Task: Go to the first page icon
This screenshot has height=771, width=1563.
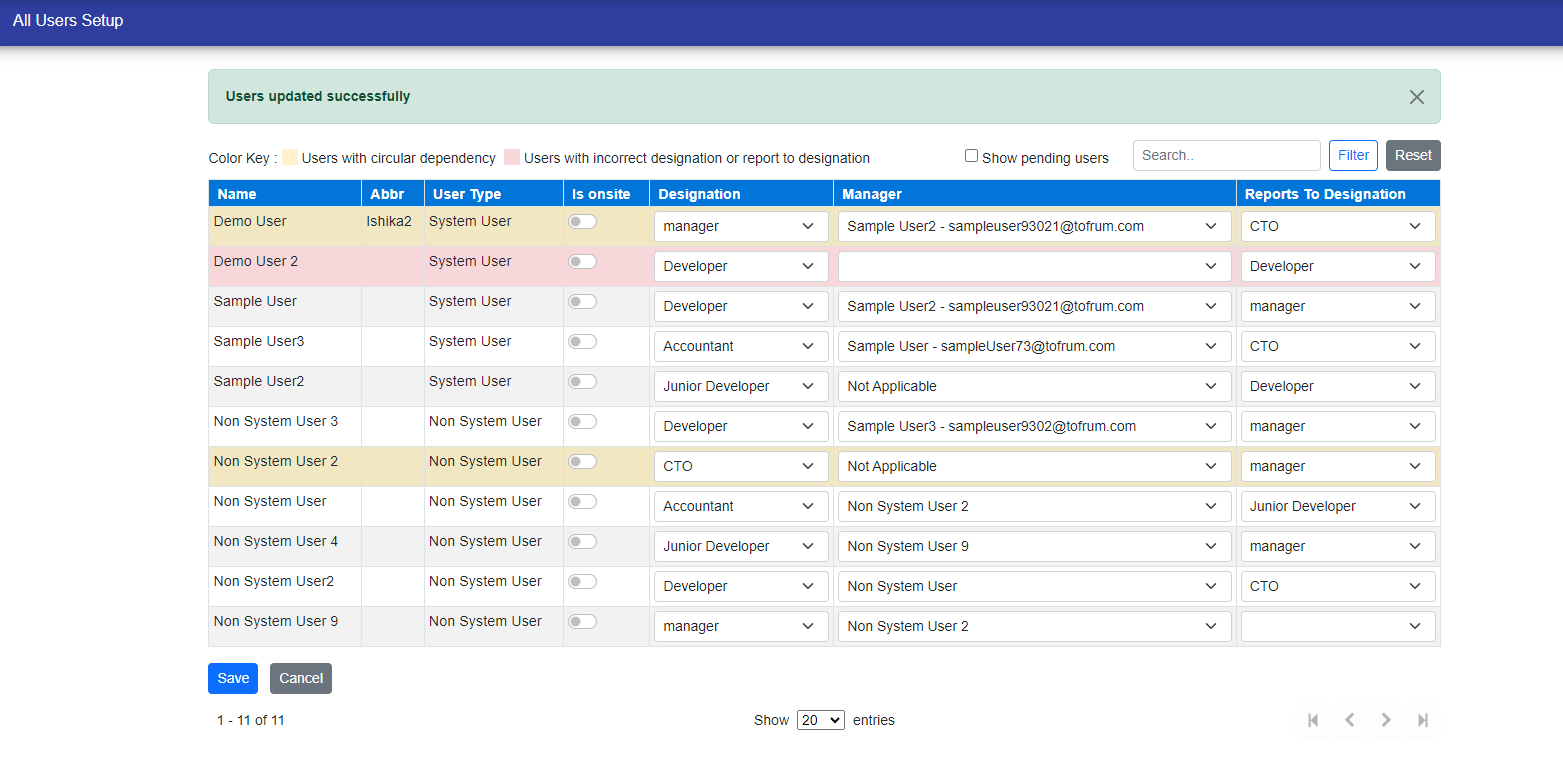Action: click(1313, 720)
